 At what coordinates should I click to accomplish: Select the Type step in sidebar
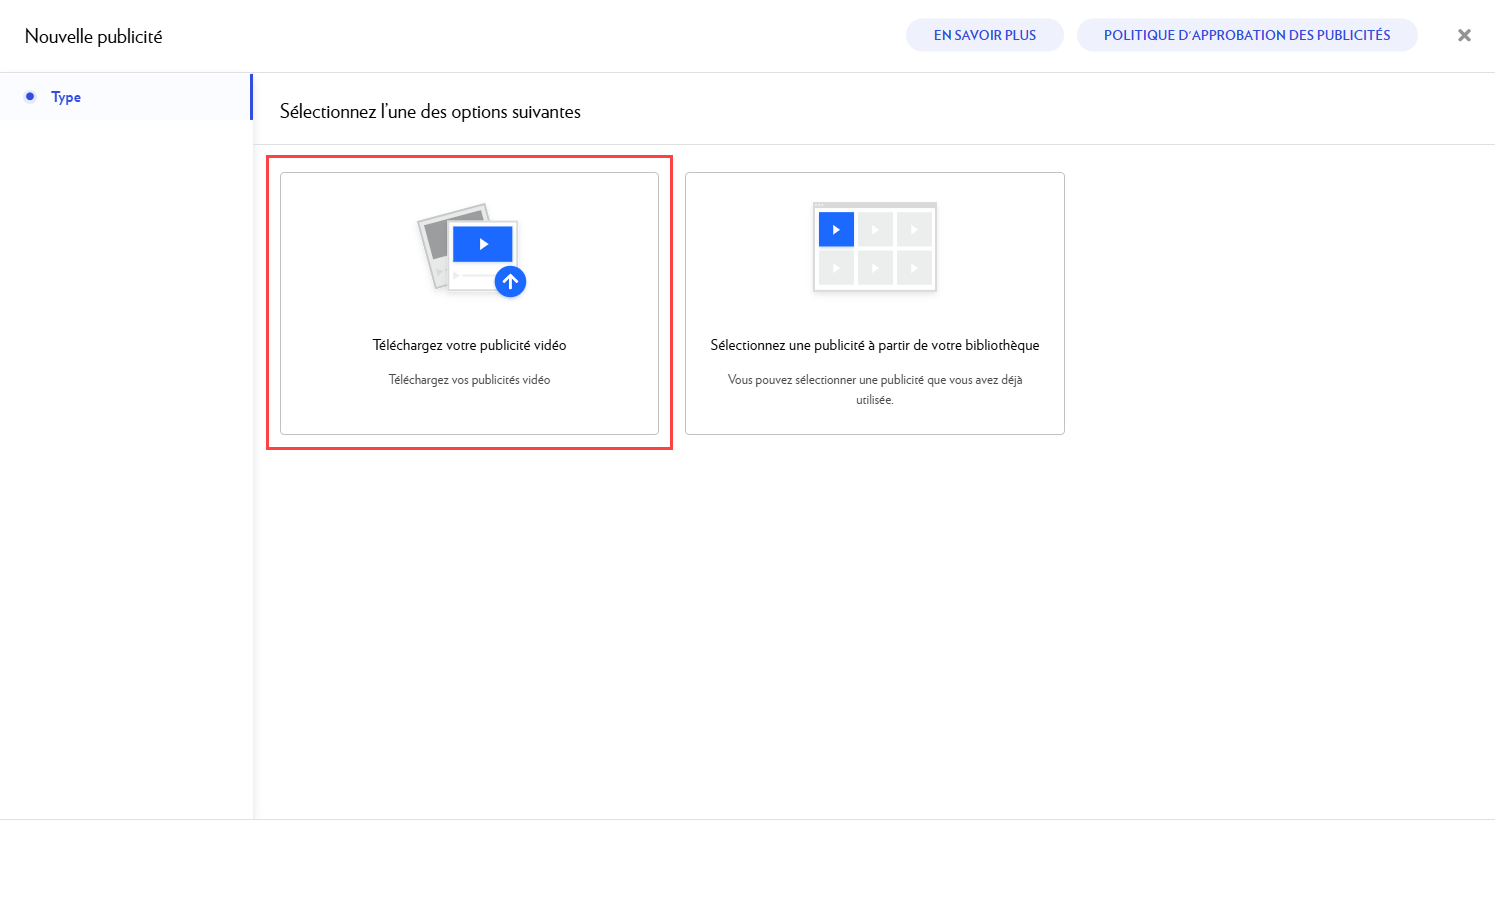click(x=66, y=97)
